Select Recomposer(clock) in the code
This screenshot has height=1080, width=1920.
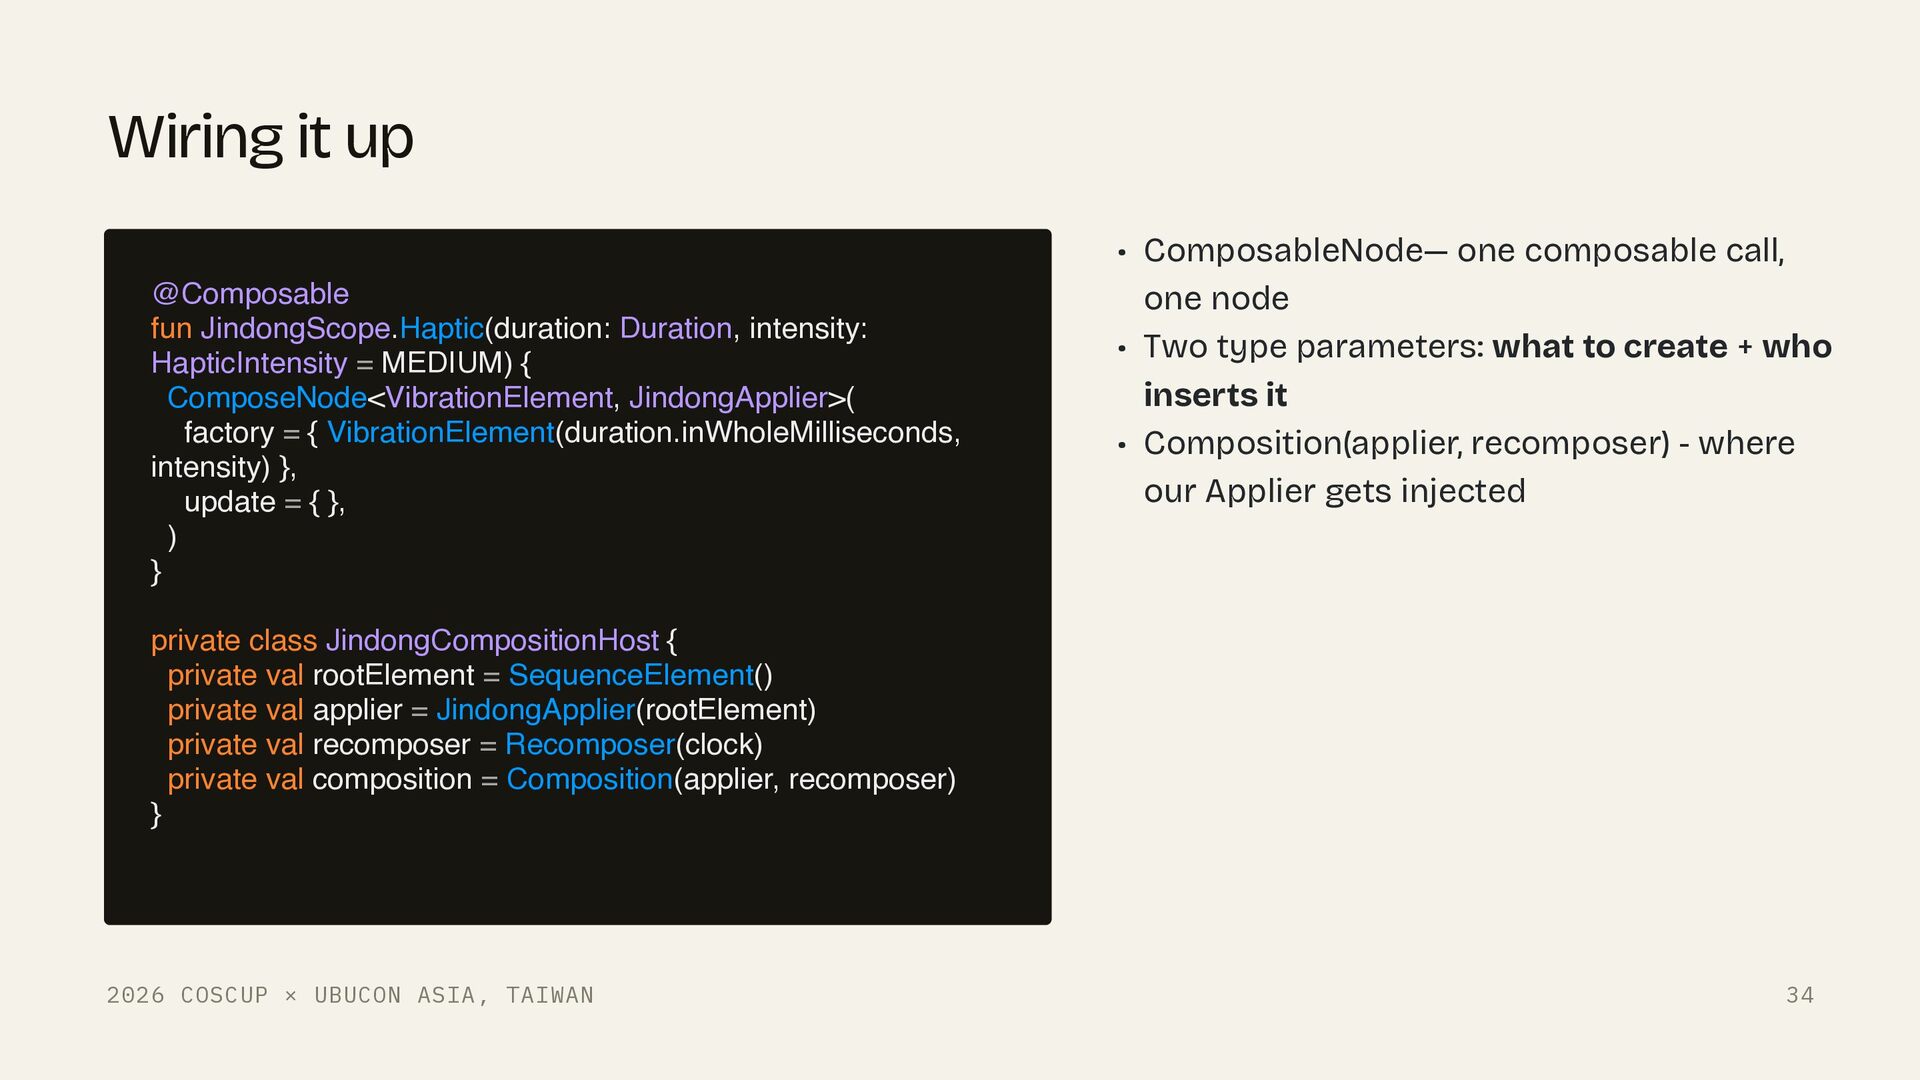[634, 744]
